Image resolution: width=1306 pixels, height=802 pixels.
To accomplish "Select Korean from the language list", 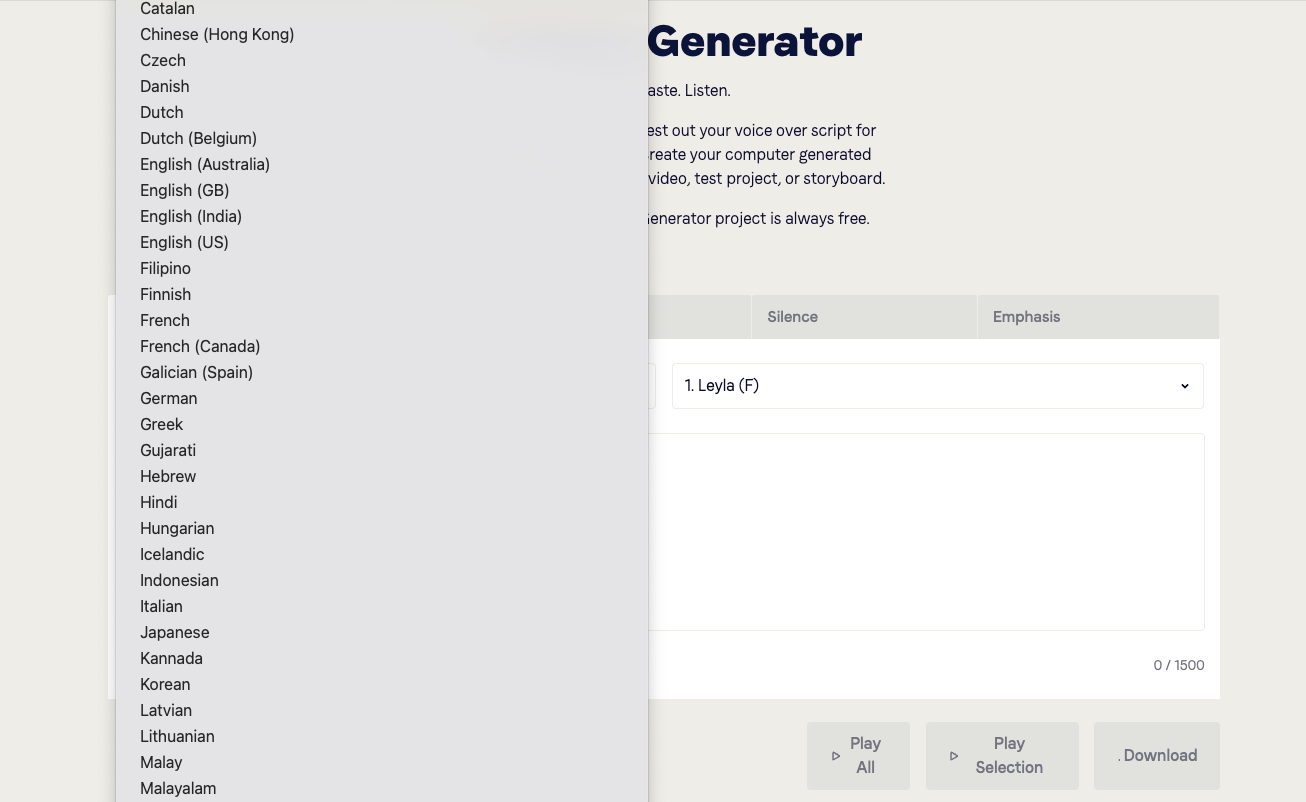I will pos(165,684).
